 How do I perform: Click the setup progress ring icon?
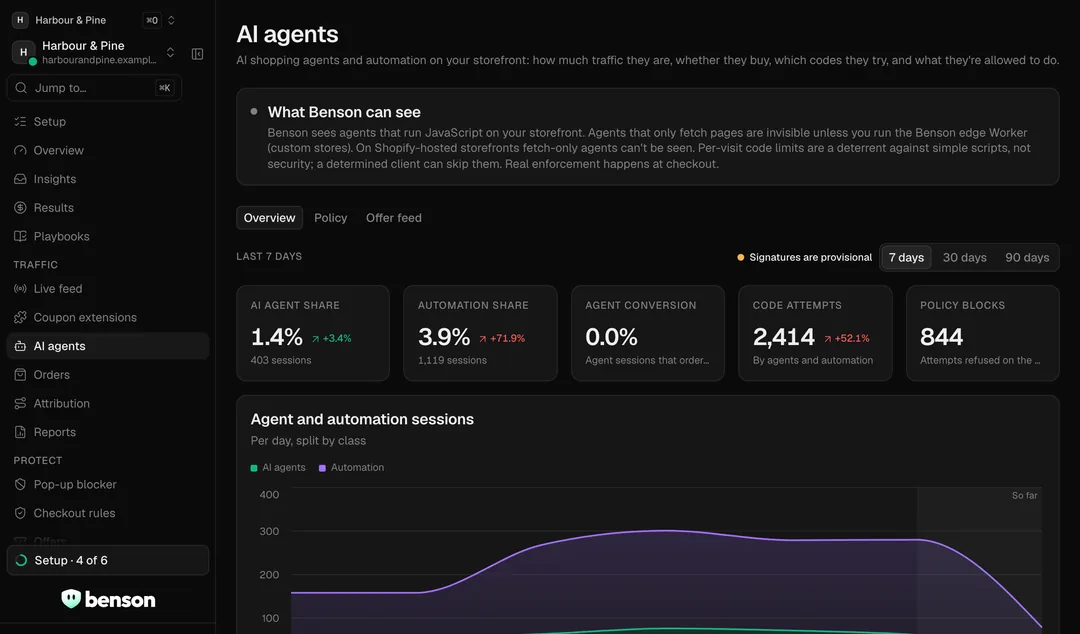[21, 560]
